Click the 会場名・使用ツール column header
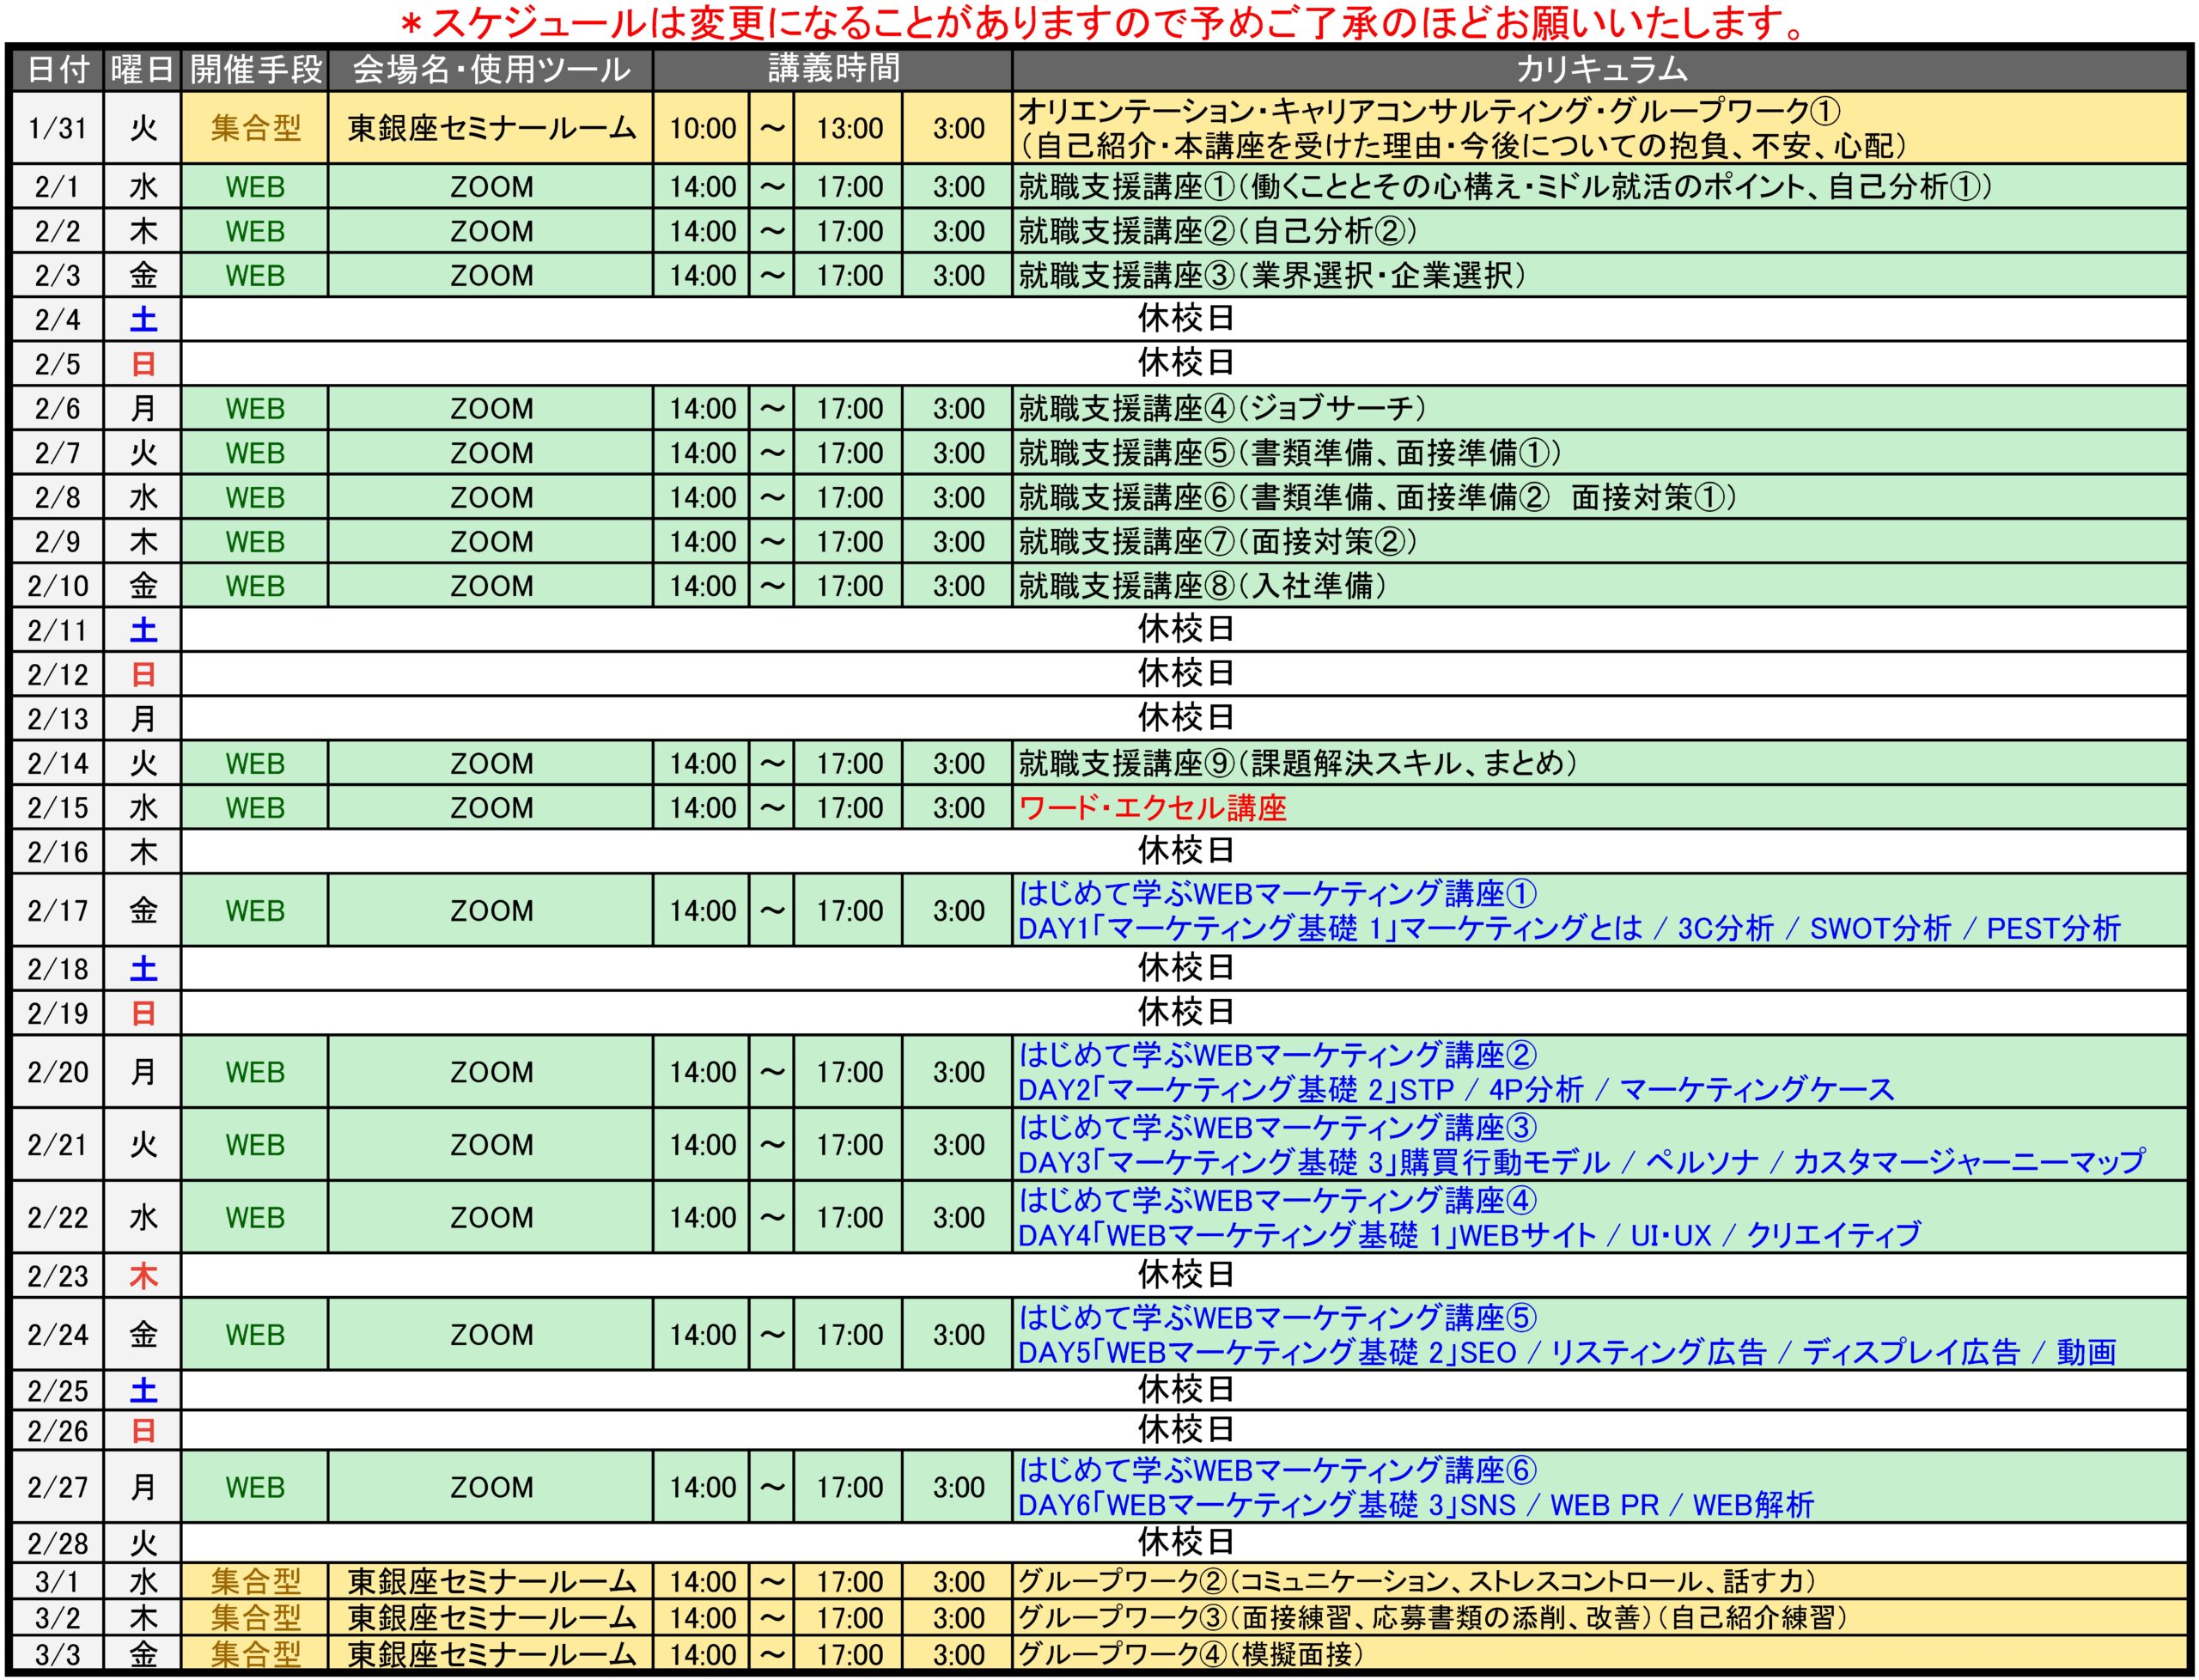 tap(491, 69)
